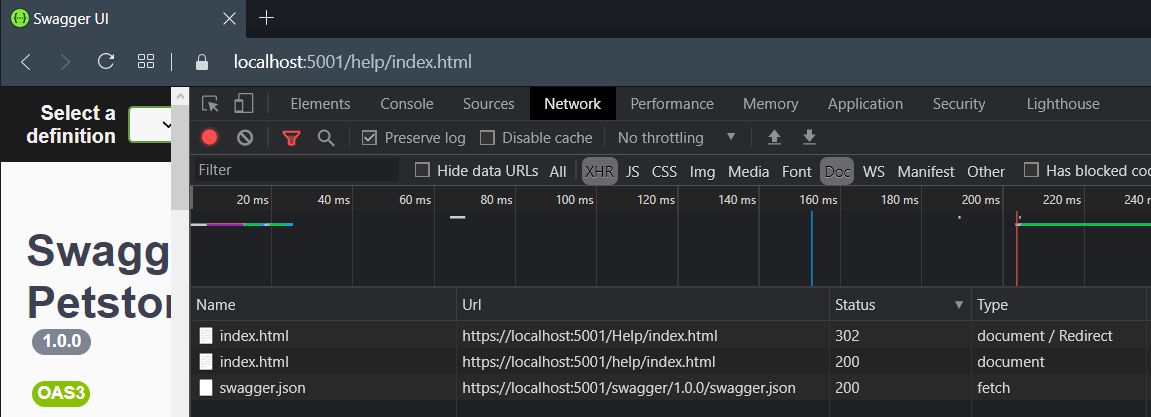Click the browser forward arrow
The height and width of the screenshot is (417, 1151).
pos(65,62)
